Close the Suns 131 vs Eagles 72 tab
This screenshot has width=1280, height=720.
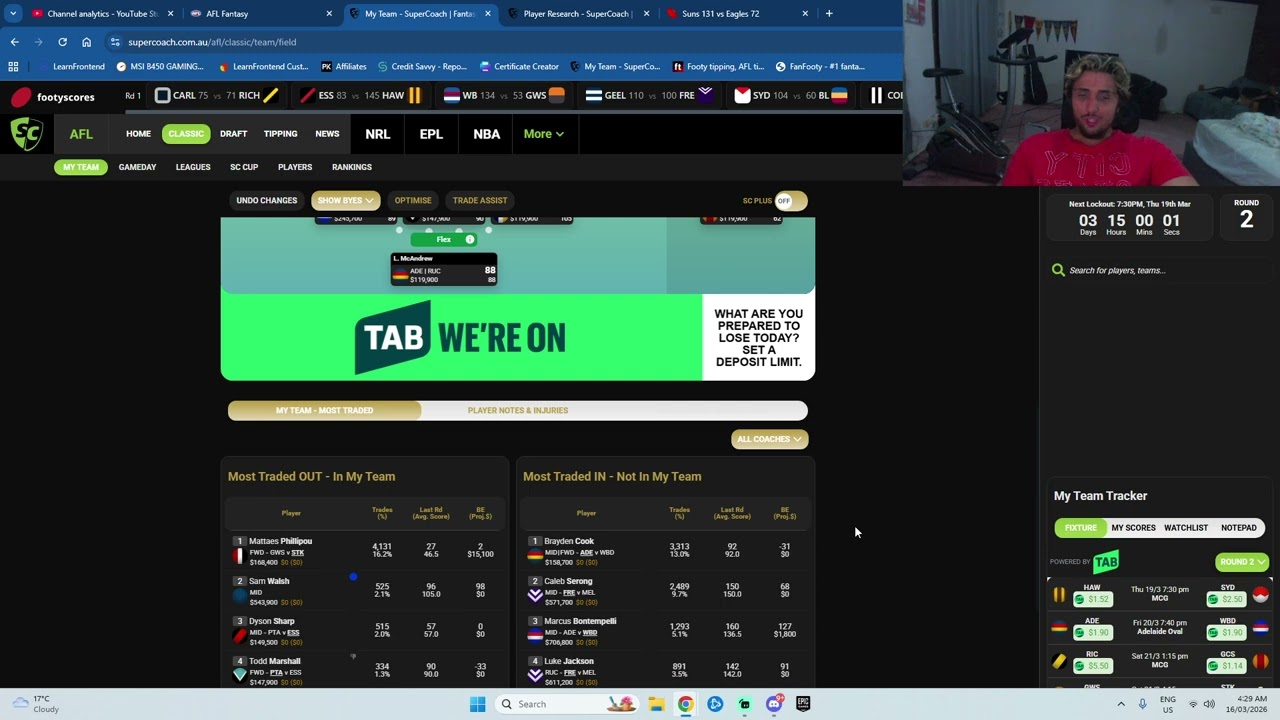[805, 14]
